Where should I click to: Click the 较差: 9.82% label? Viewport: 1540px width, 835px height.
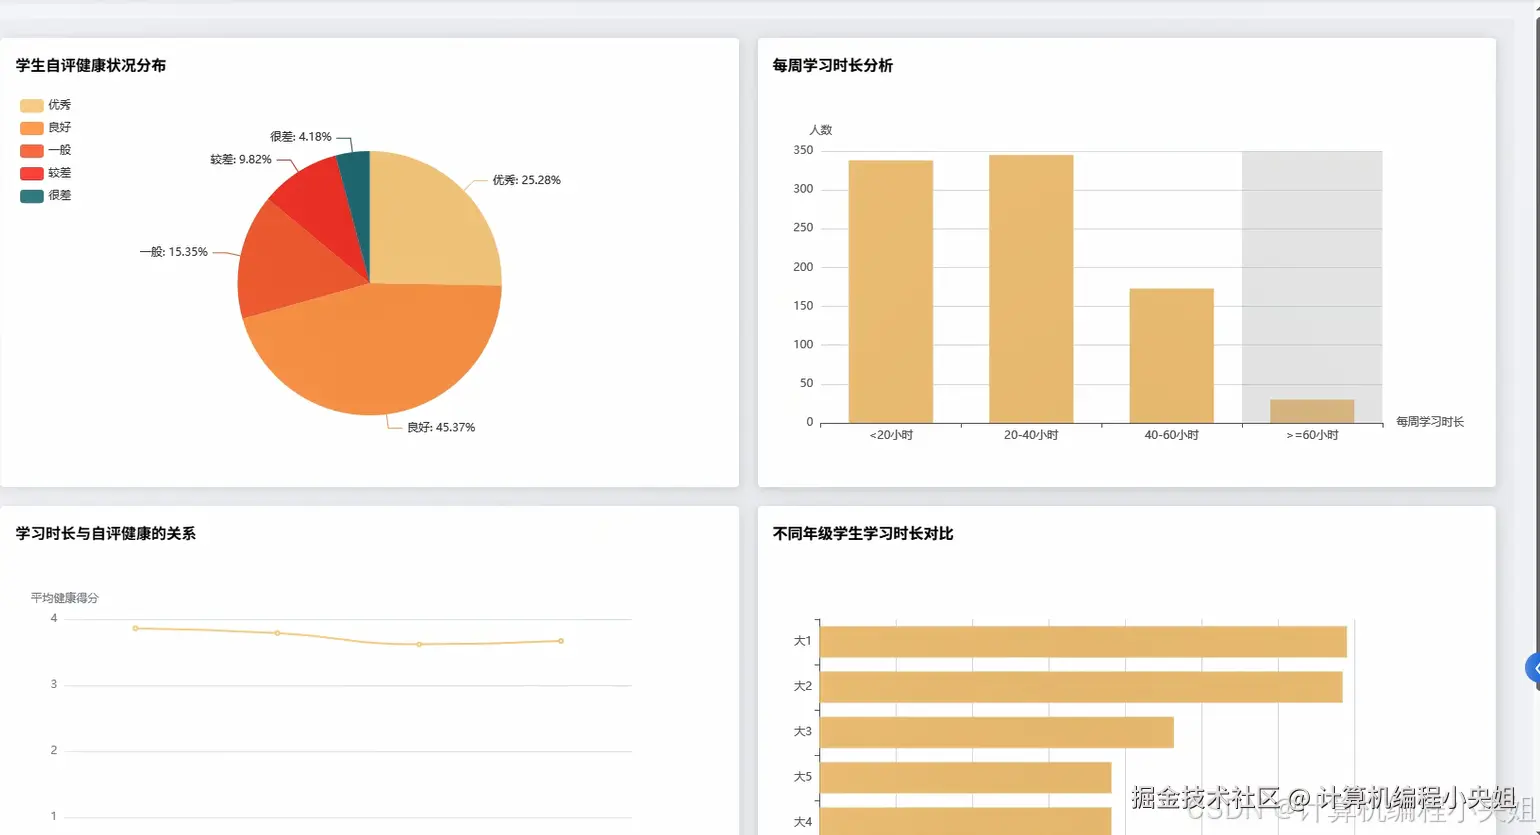241,159
